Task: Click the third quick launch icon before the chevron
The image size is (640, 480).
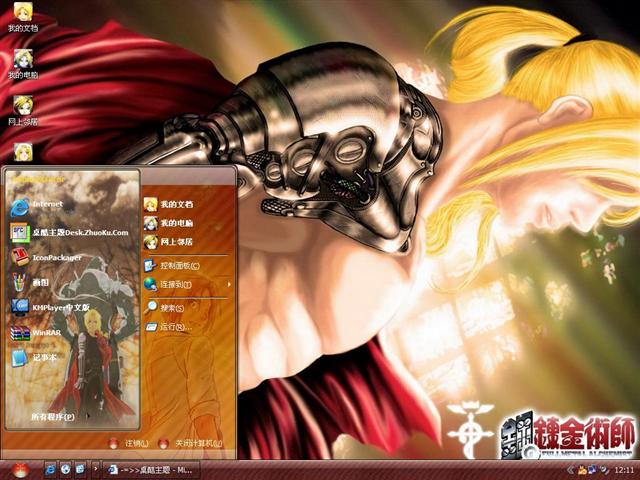Action: pos(80,470)
